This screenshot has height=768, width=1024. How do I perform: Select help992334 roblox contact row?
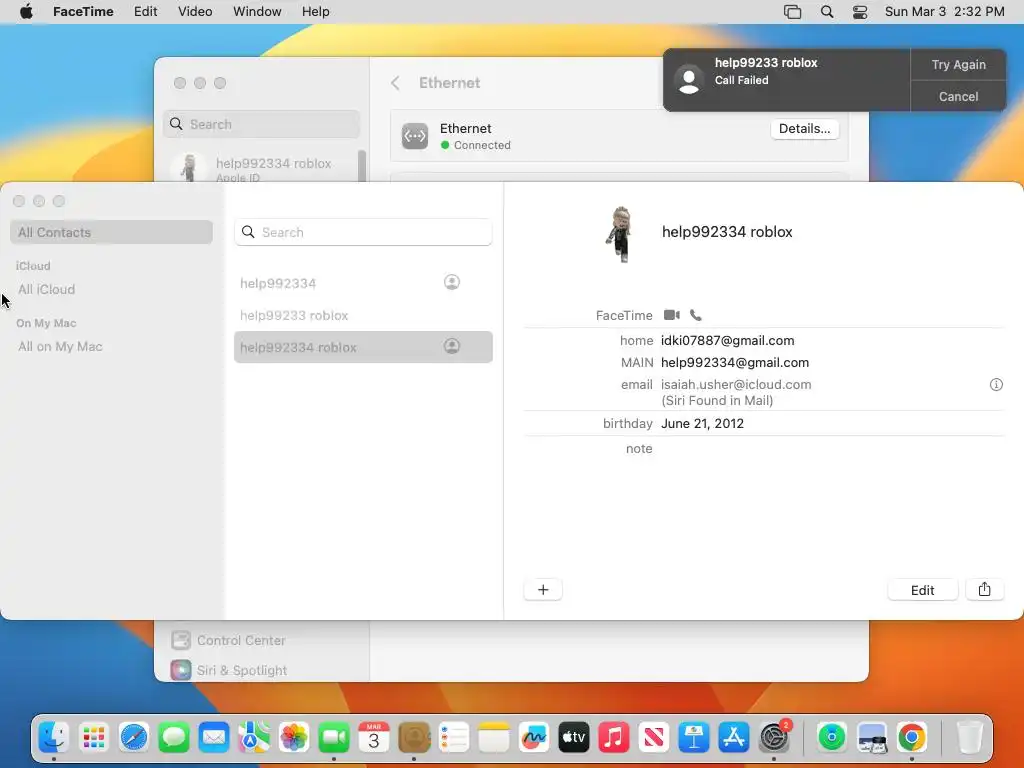point(363,347)
